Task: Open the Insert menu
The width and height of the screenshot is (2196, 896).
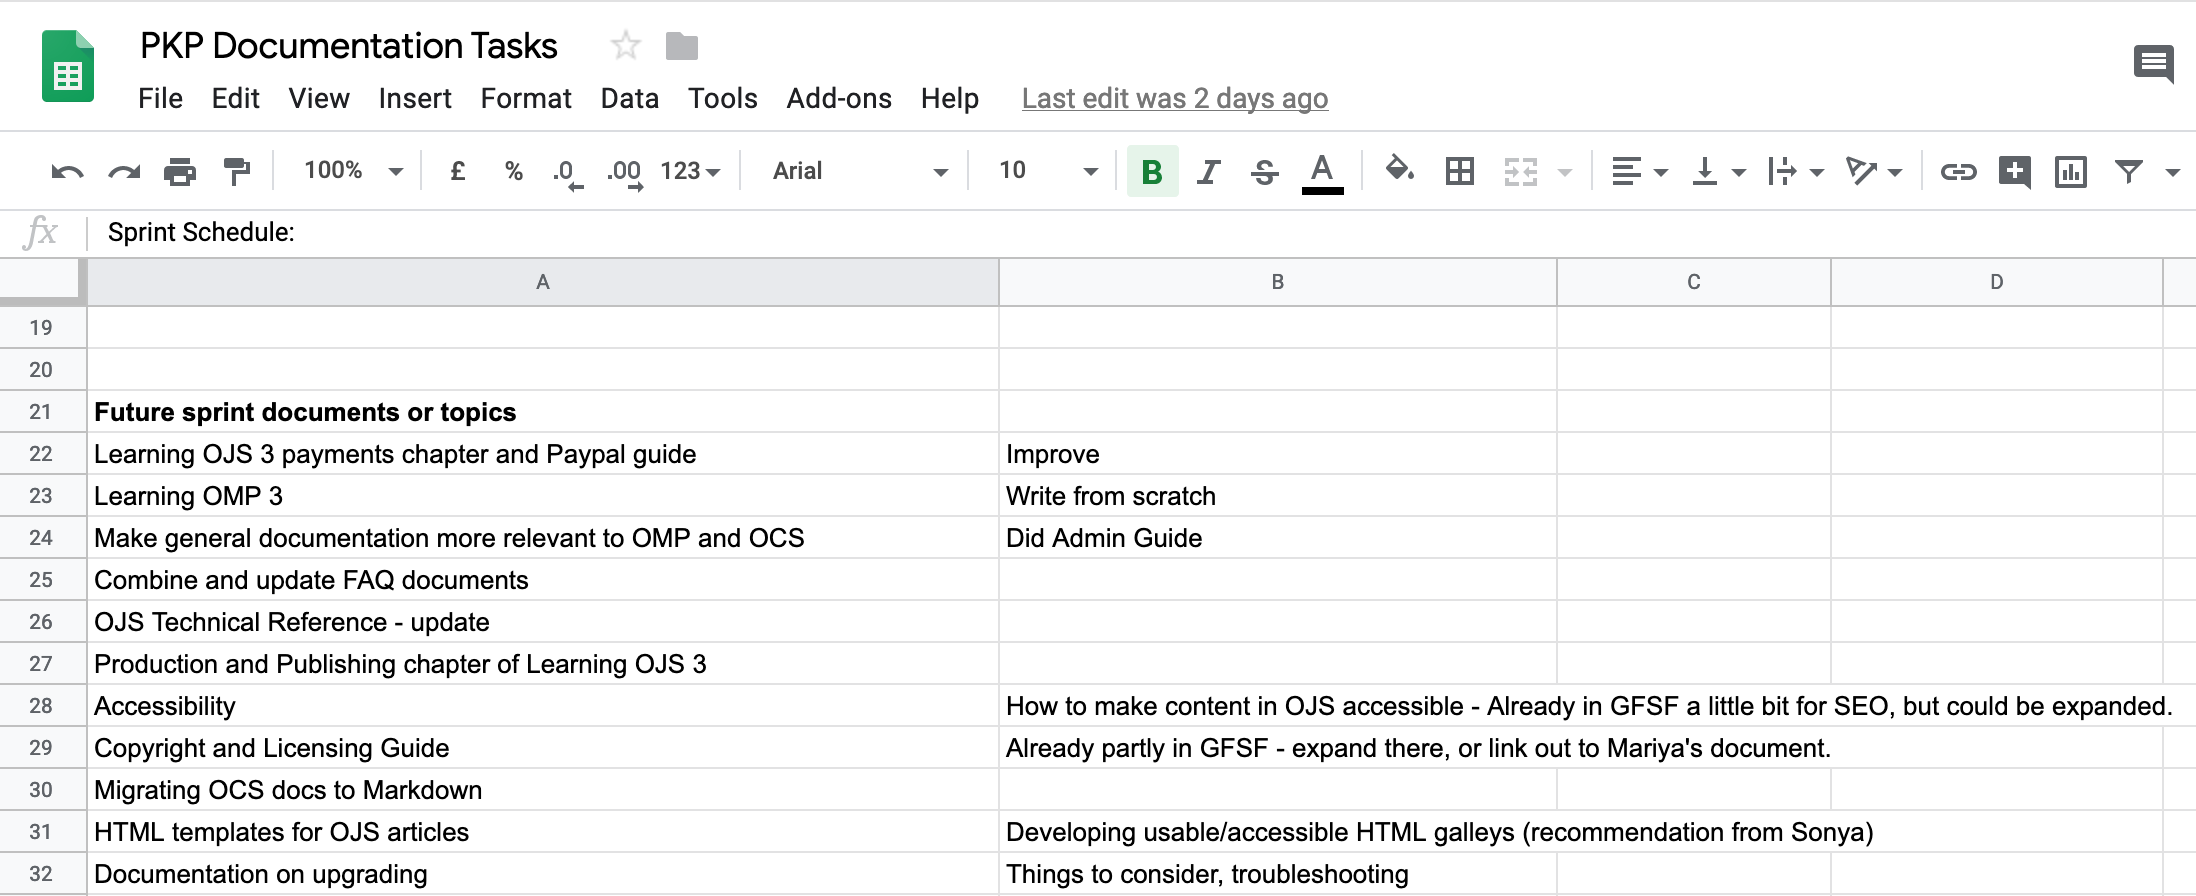Action: 414,98
